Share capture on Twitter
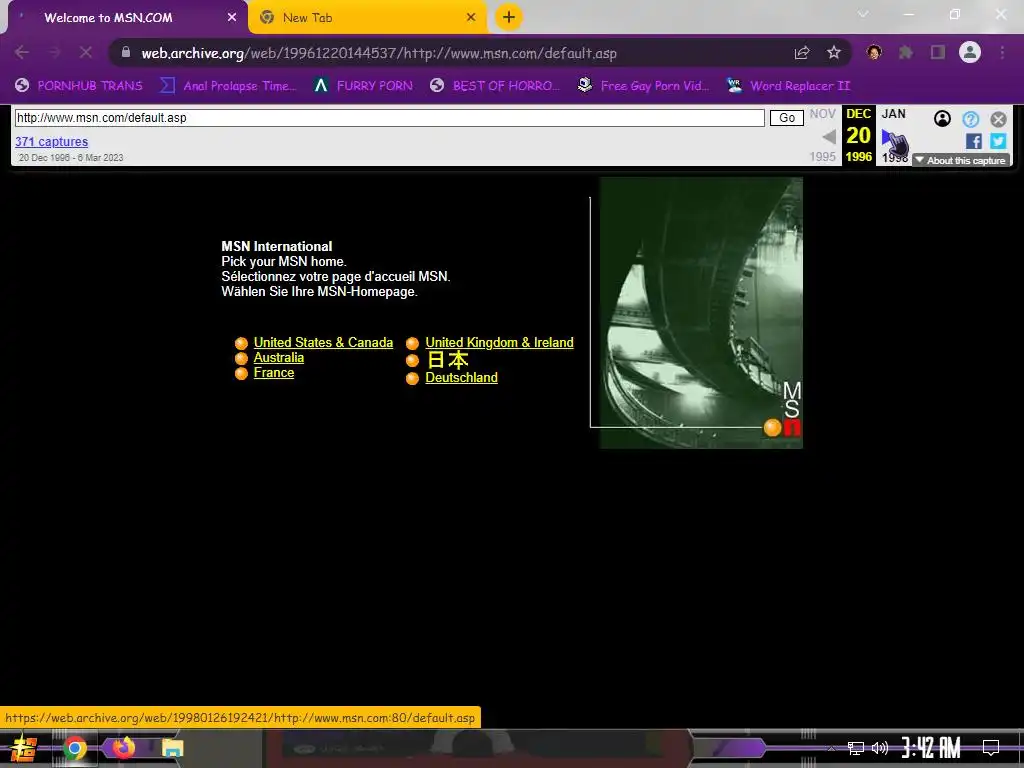This screenshot has width=1024, height=768. [998, 141]
